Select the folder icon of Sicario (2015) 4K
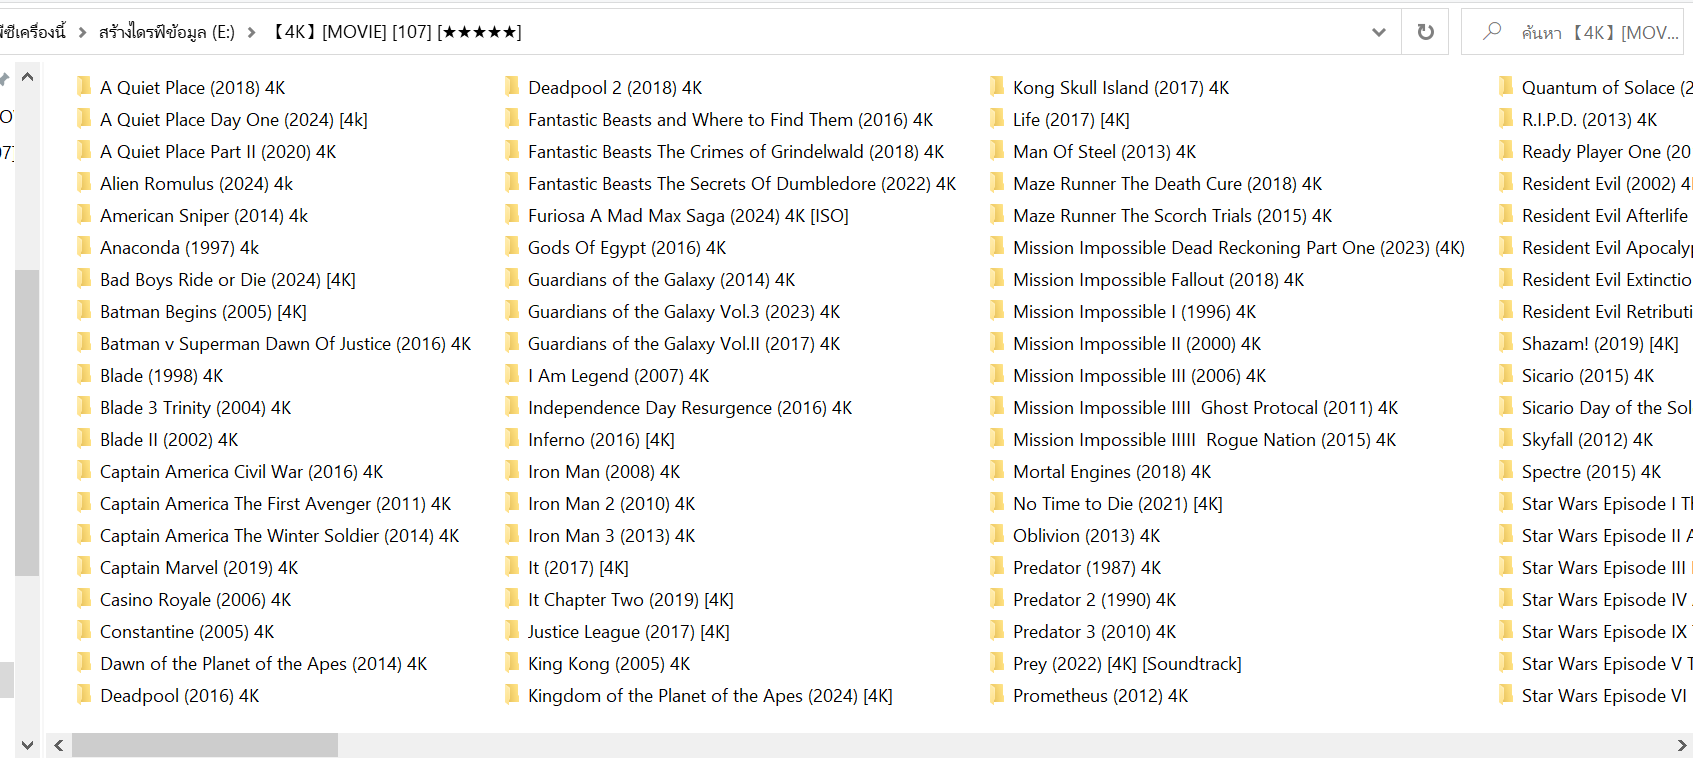Viewport: 1693px width, 758px height. pyautogui.click(x=1506, y=375)
